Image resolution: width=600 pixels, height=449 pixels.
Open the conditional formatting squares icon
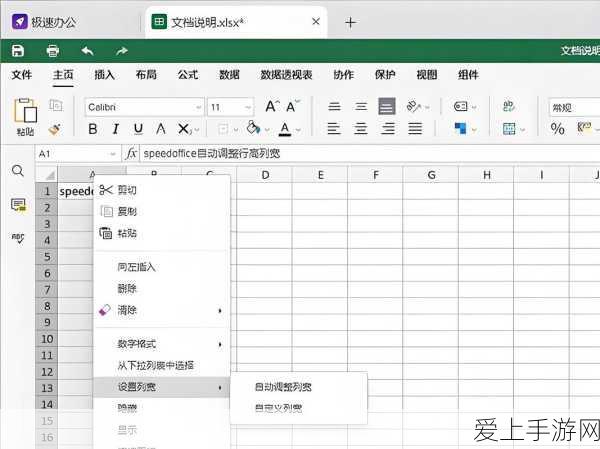(460, 128)
